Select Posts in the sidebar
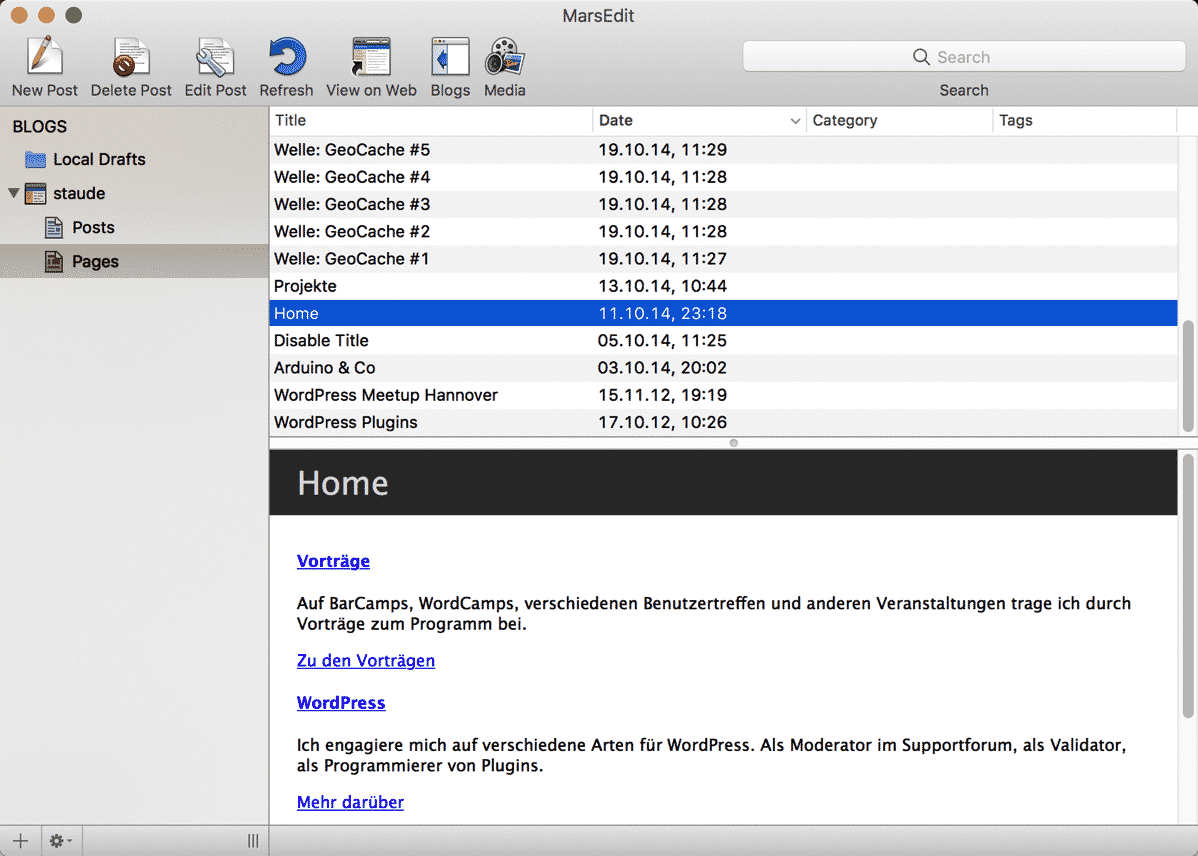 point(93,227)
